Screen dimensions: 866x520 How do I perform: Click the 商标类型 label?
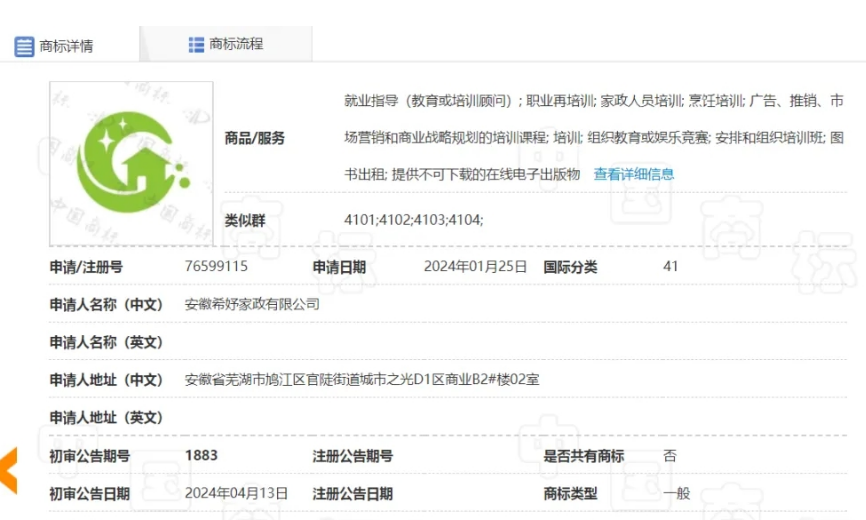pyautogui.click(x=570, y=494)
